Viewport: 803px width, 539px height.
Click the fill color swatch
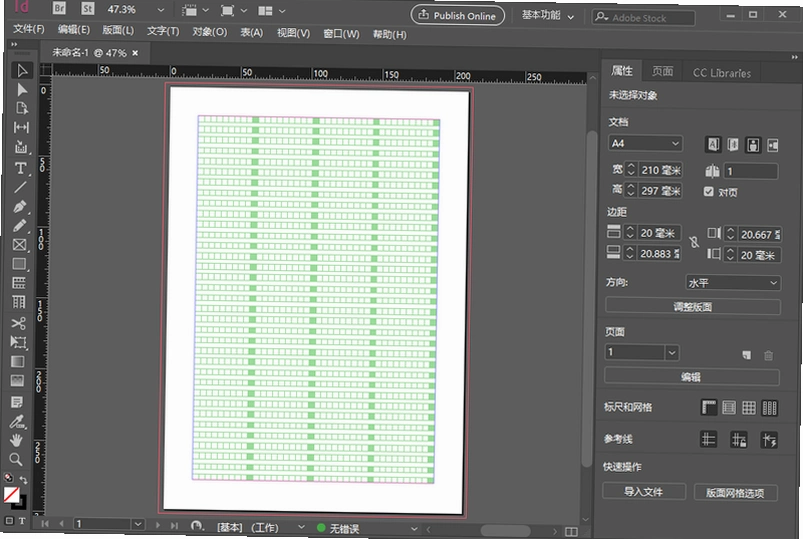click(11, 495)
